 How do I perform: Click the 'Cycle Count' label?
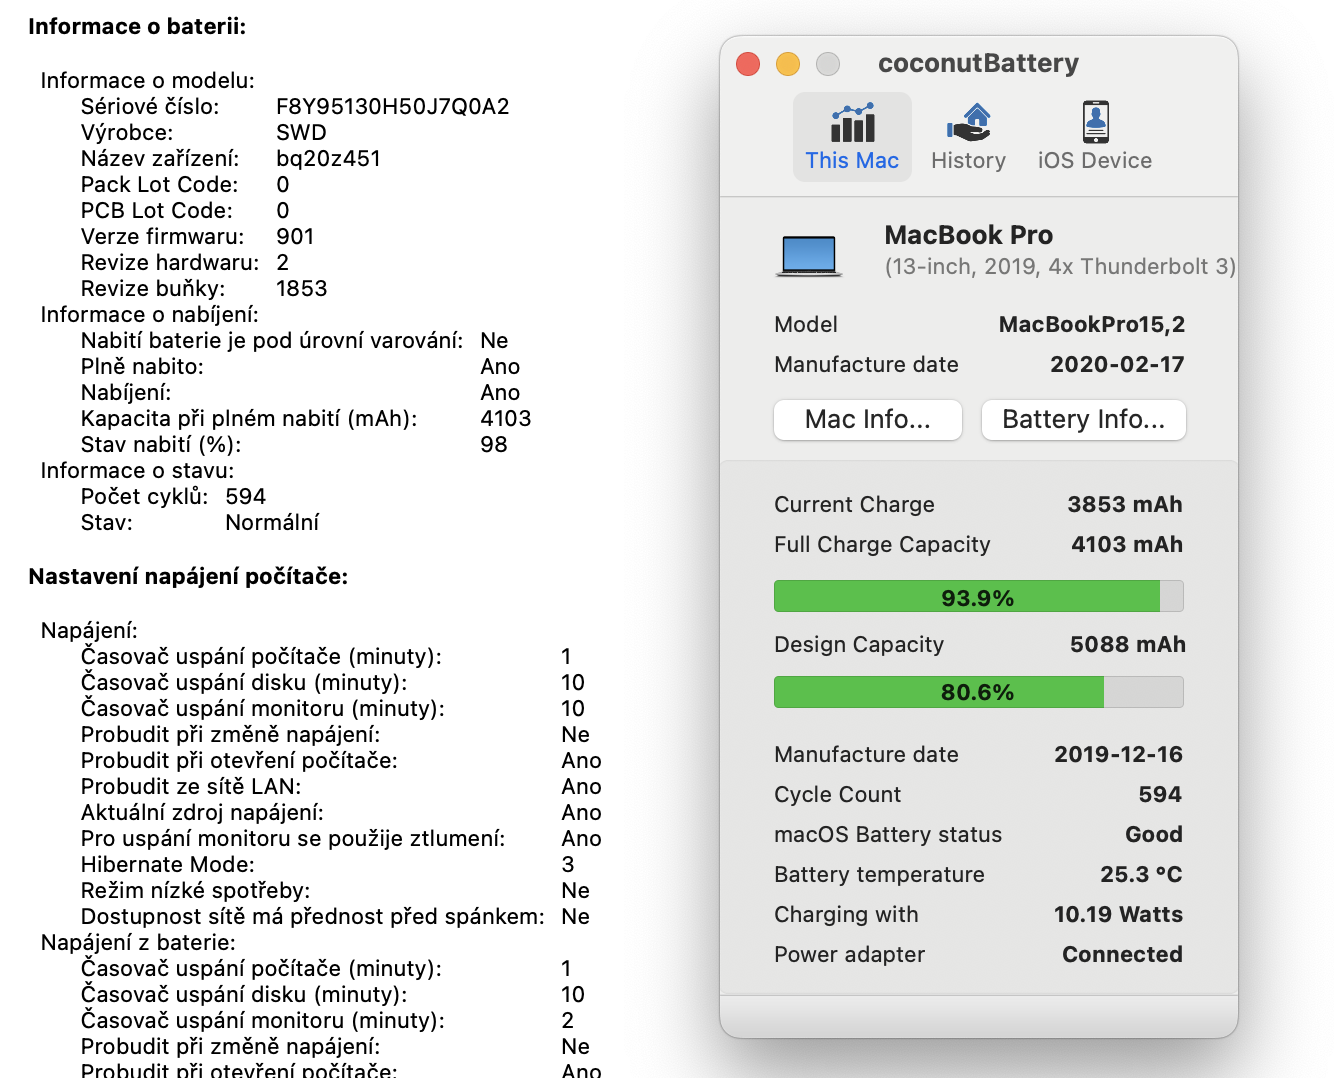tap(838, 795)
